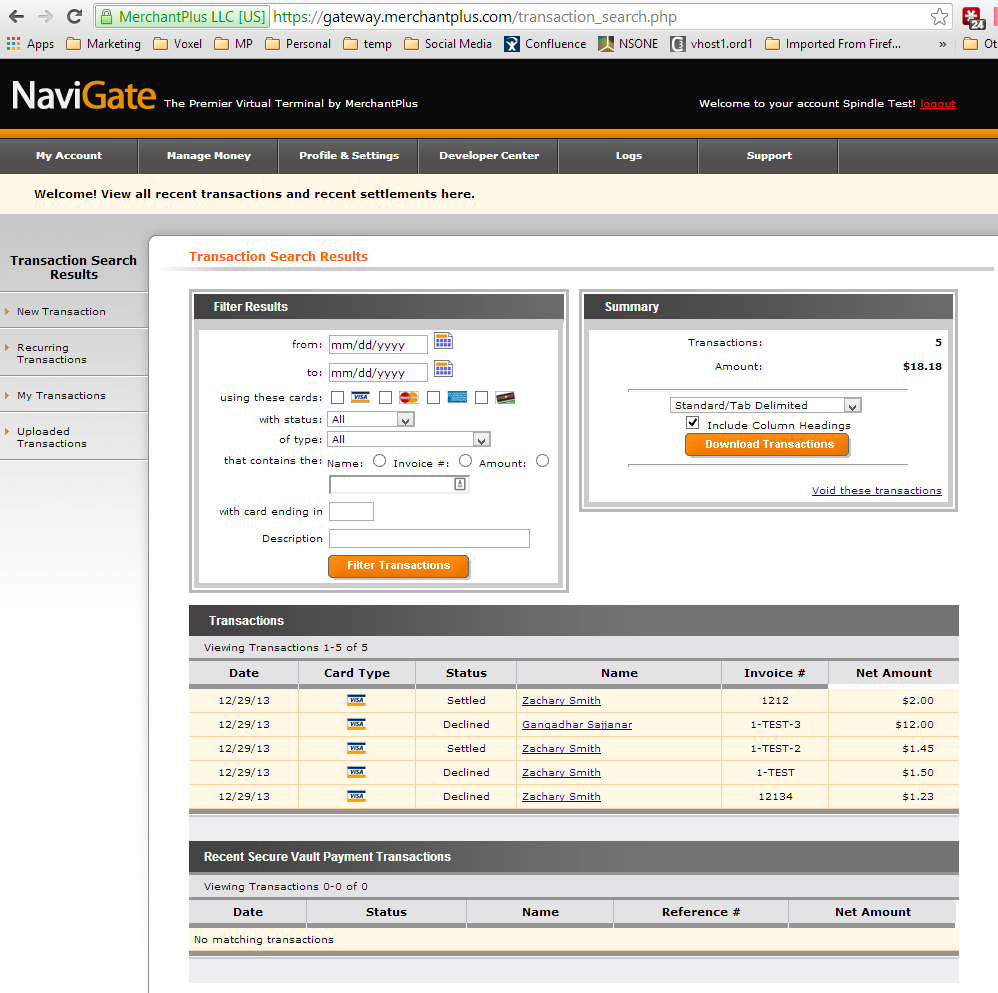Screen dimensions: 998x993
Task: Click the 'with card ending in' field
Action: click(x=351, y=511)
